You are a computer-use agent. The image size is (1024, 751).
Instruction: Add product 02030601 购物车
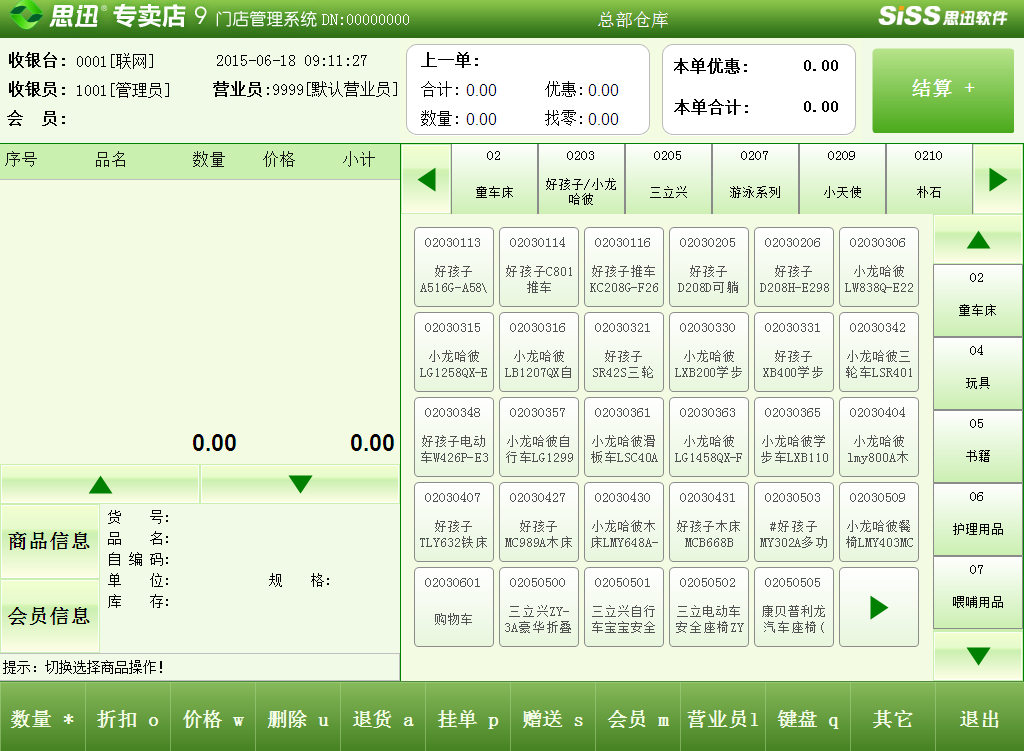click(453, 607)
